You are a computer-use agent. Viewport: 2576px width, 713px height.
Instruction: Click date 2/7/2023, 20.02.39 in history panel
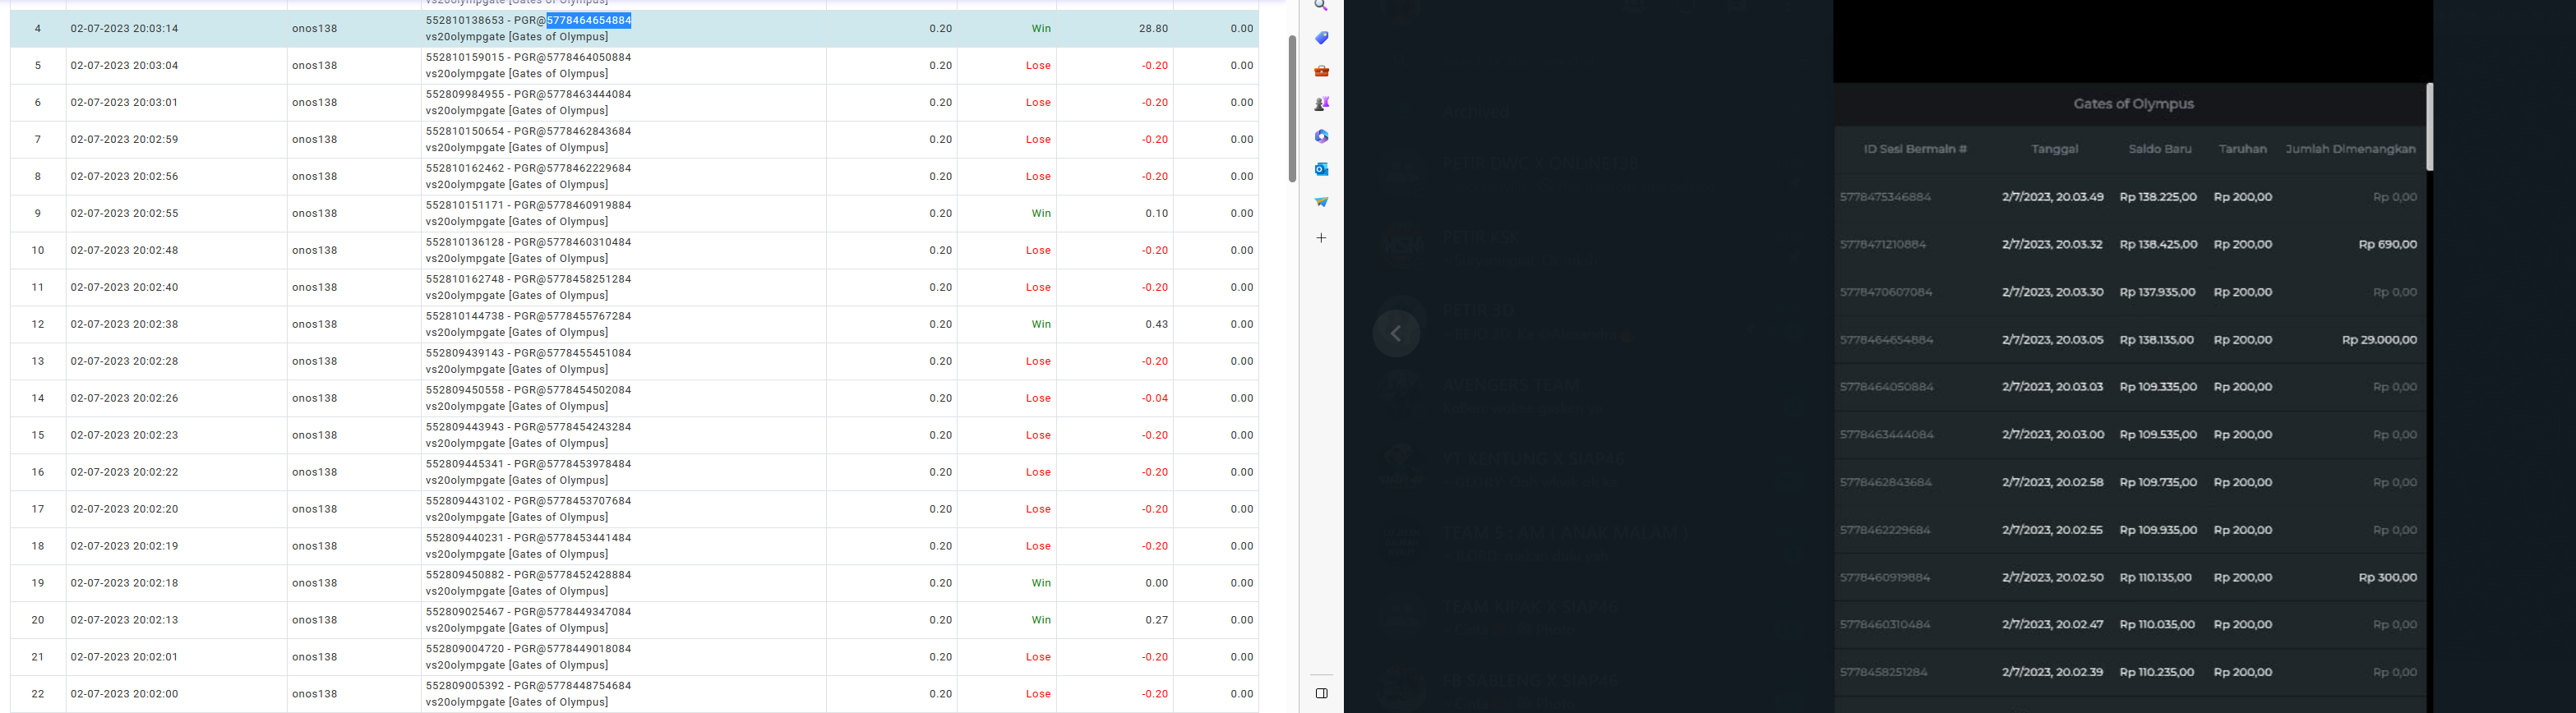click(2052, 672)
